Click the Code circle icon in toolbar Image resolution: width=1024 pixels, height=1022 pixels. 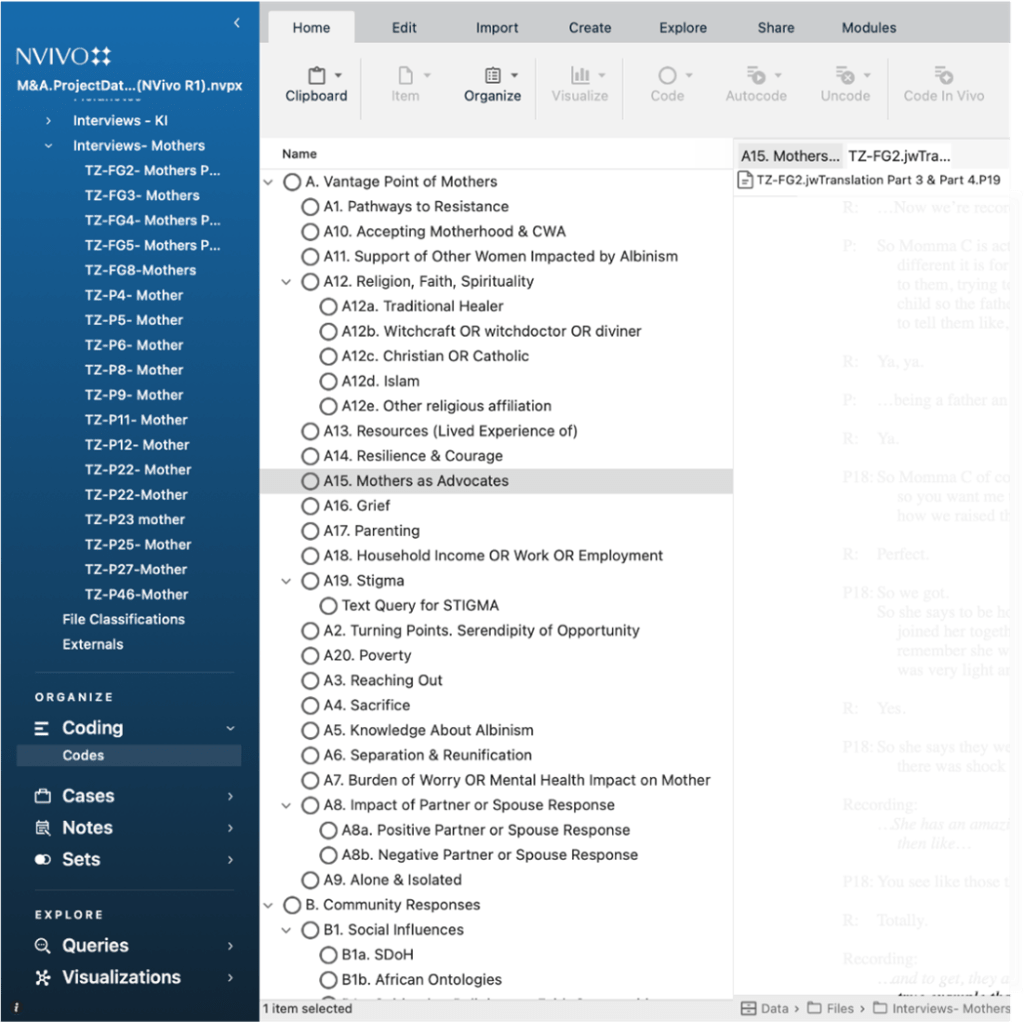coord(667,76)
